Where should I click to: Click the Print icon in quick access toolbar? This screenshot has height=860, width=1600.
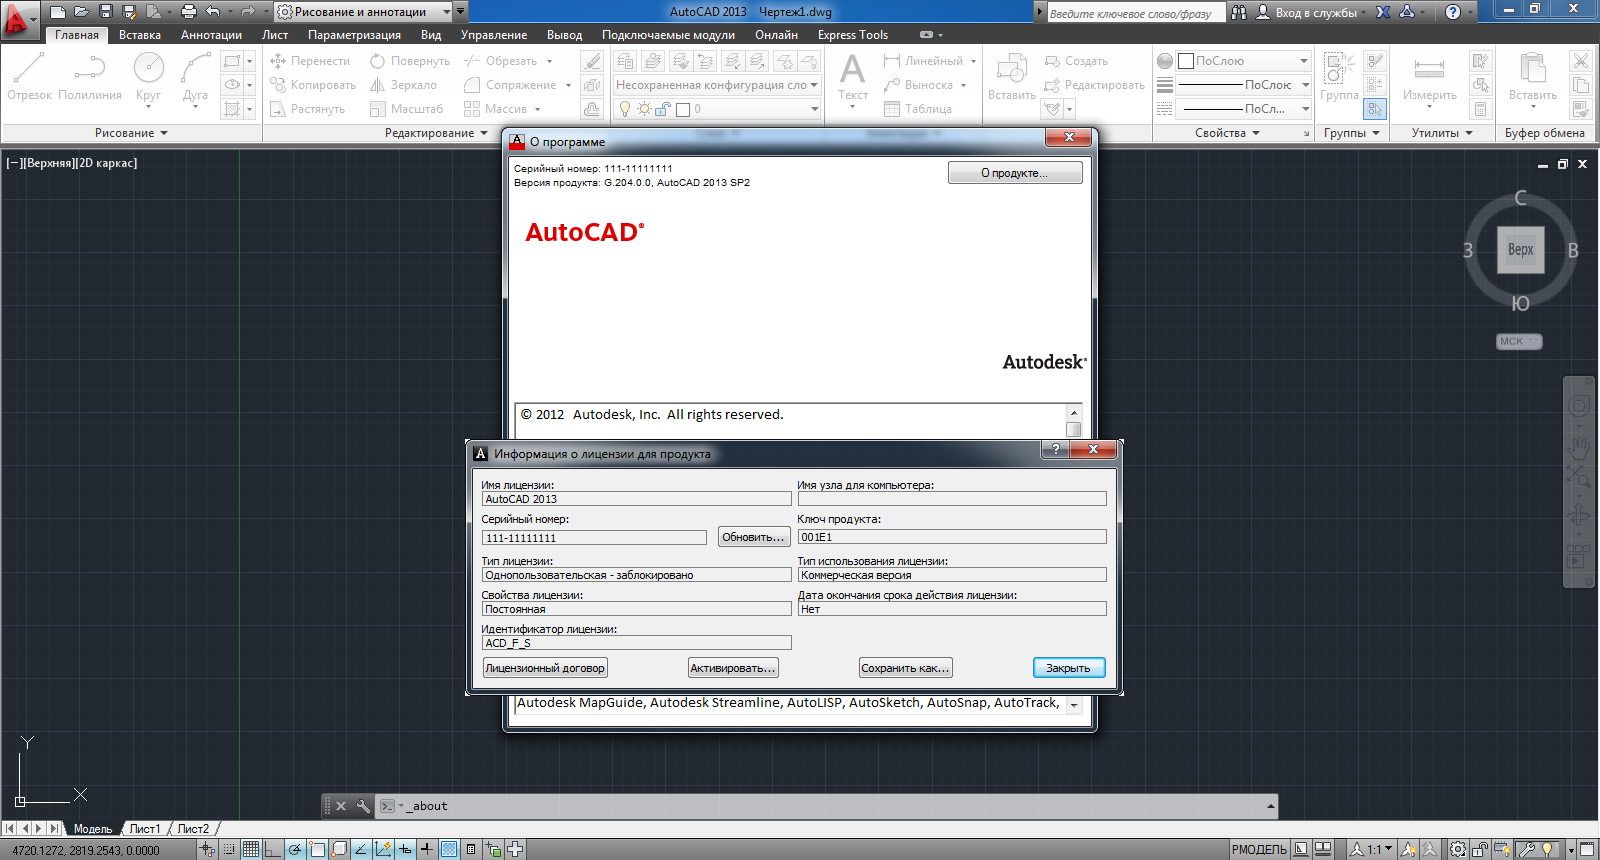188,12
